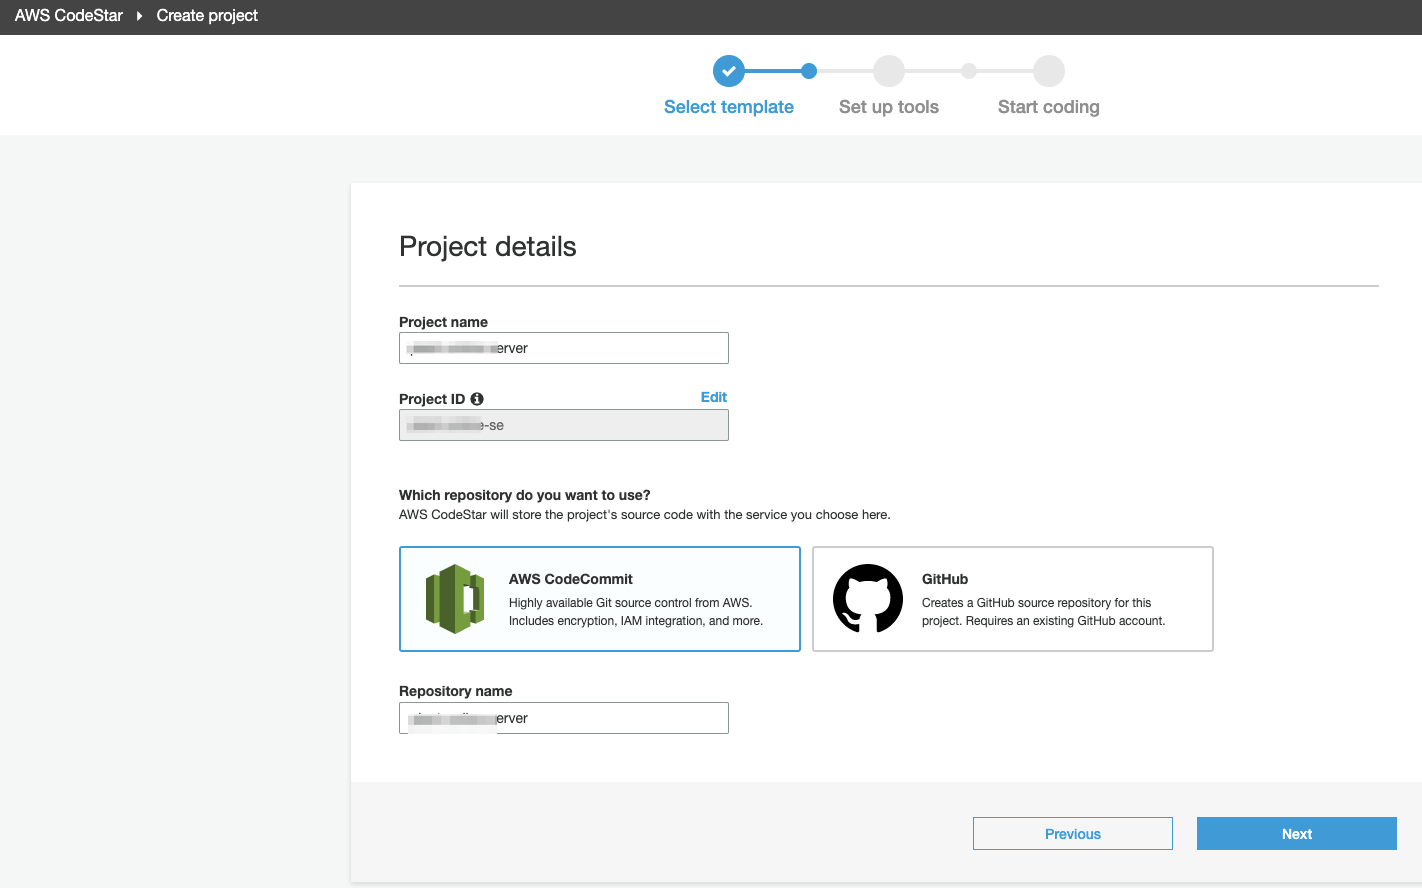Screen dimensions: 1422x888
Task: Click the Start coding step circle
Action: (1049, 71)
